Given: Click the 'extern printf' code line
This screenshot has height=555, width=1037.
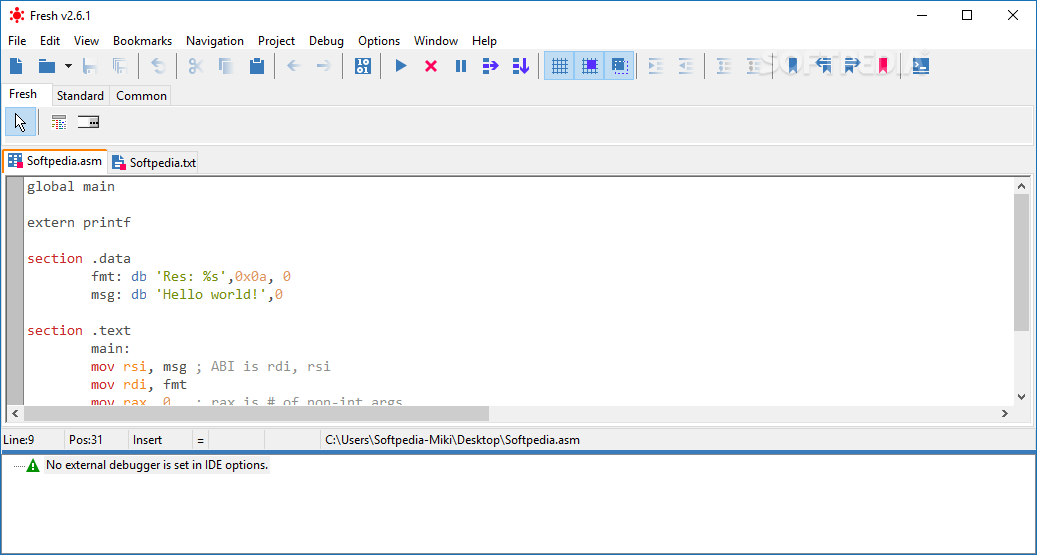Looking at the screenshot, I should (79, 222).
